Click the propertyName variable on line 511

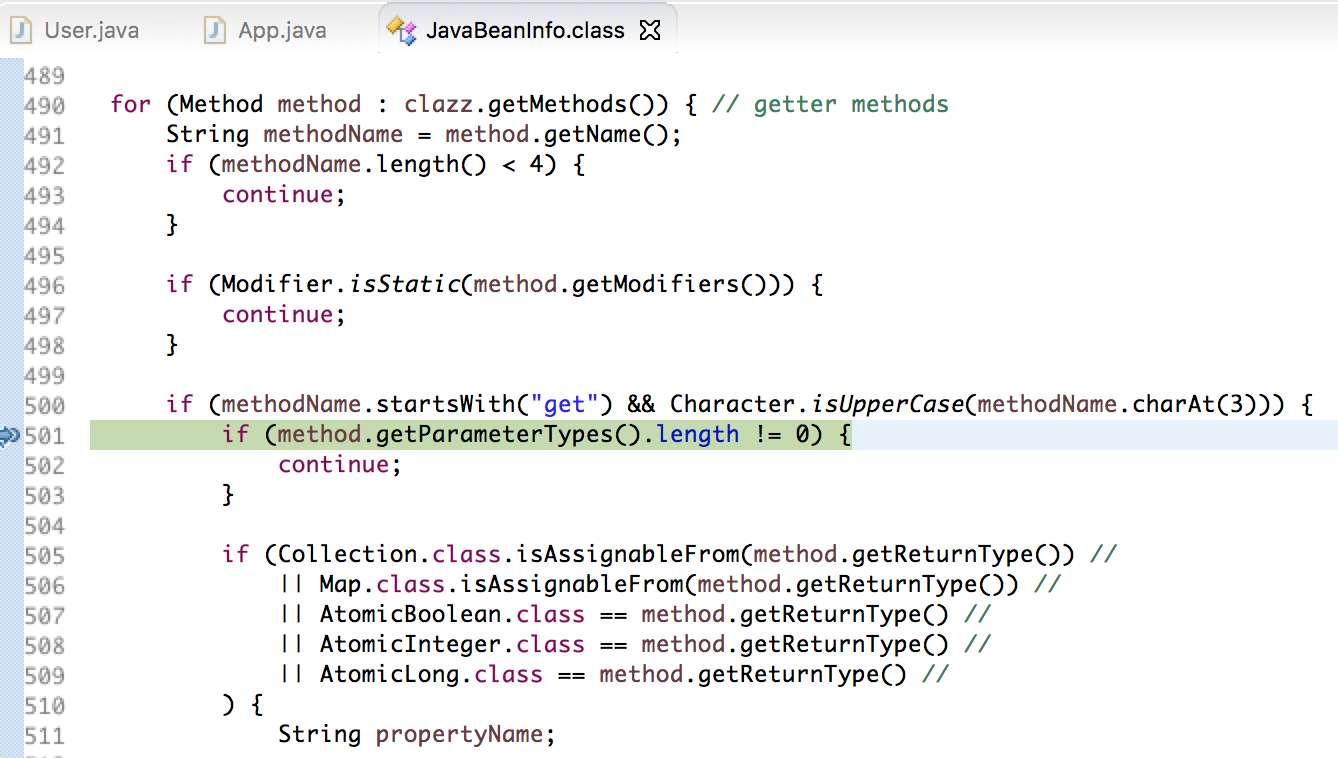(x=459, y=735)
